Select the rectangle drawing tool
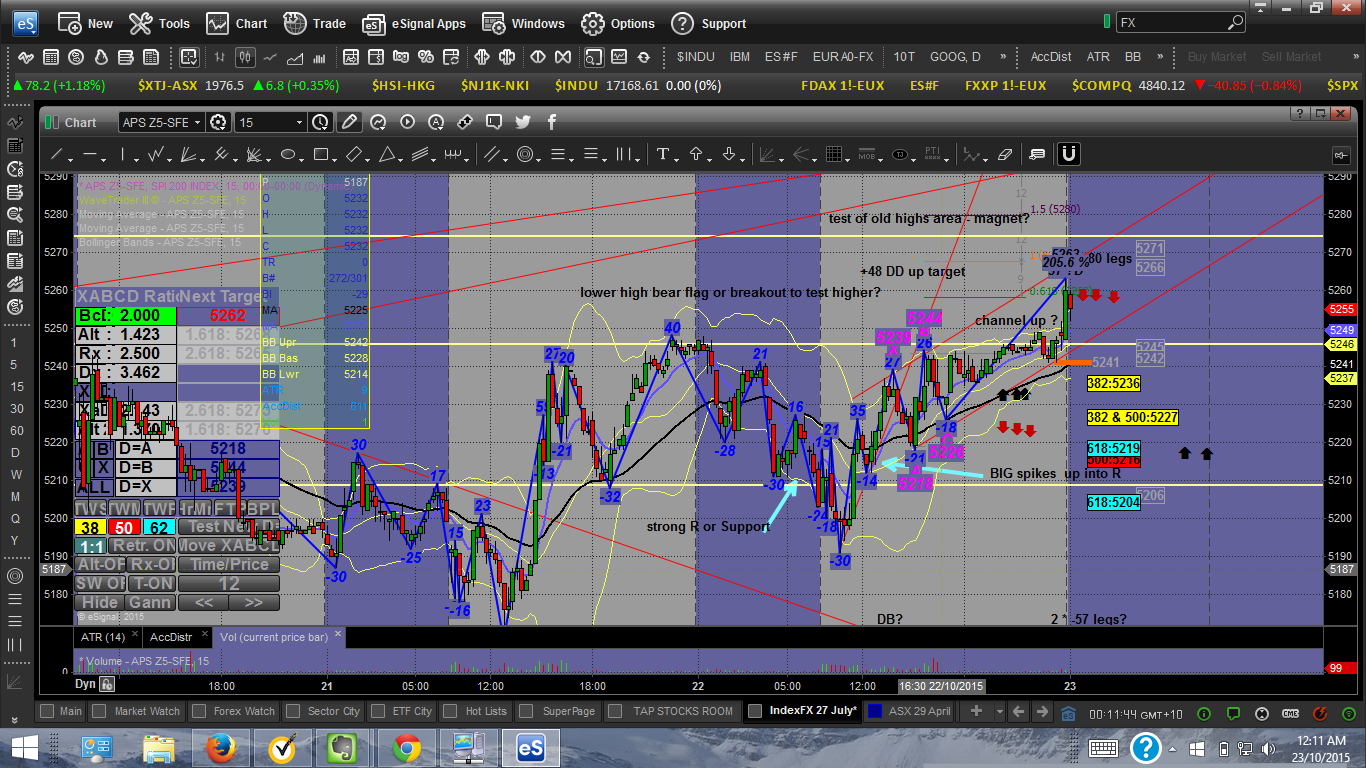 pyautogui.click(x=320, y=155)
